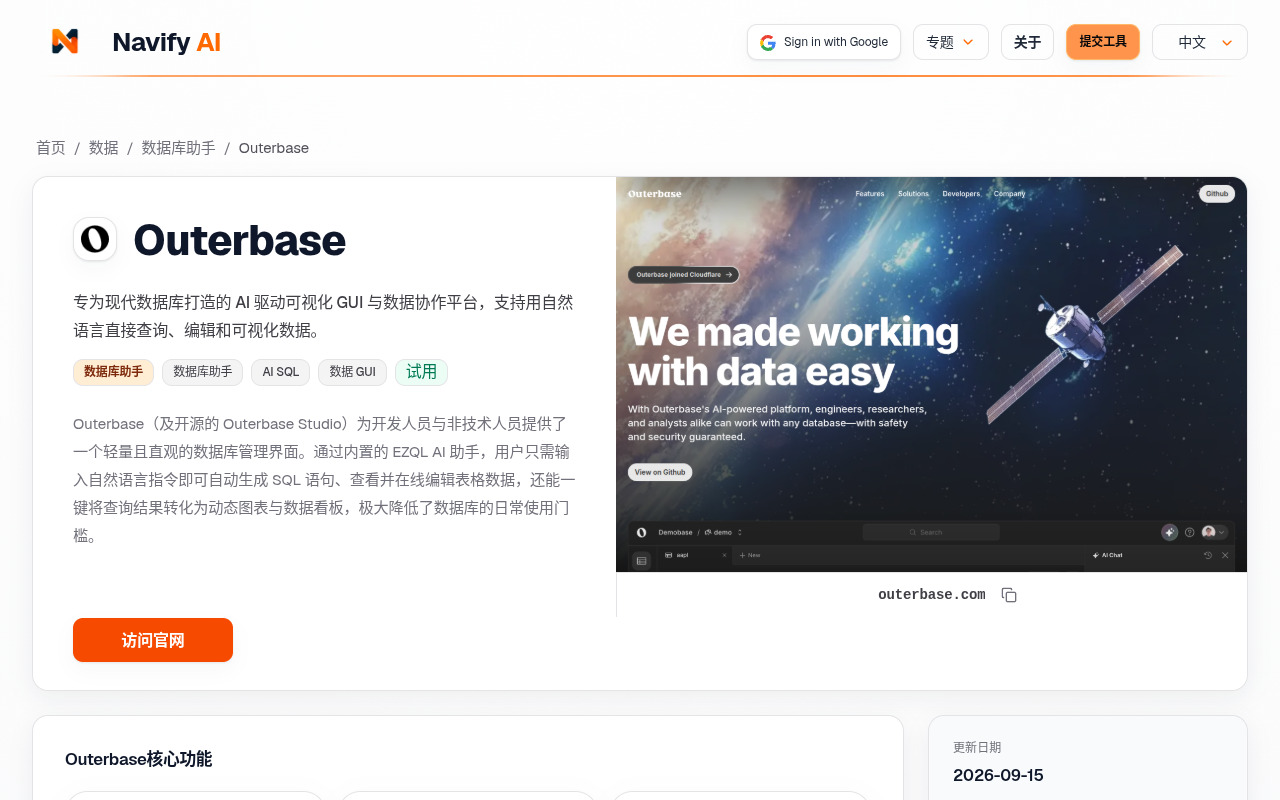This screenshot has height=800, width=1280.
Task: Select the orange 数据库助手 tag
Action: click(113, 372)
